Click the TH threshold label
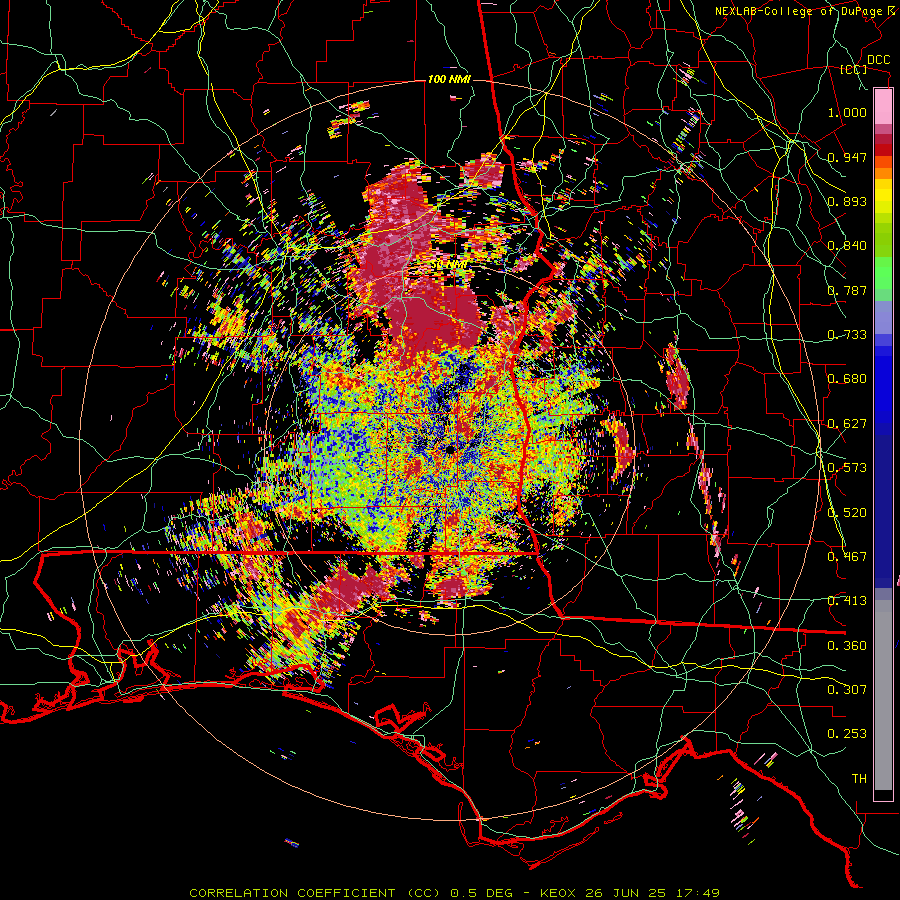The image size is (900, 900). pos(859,779)
